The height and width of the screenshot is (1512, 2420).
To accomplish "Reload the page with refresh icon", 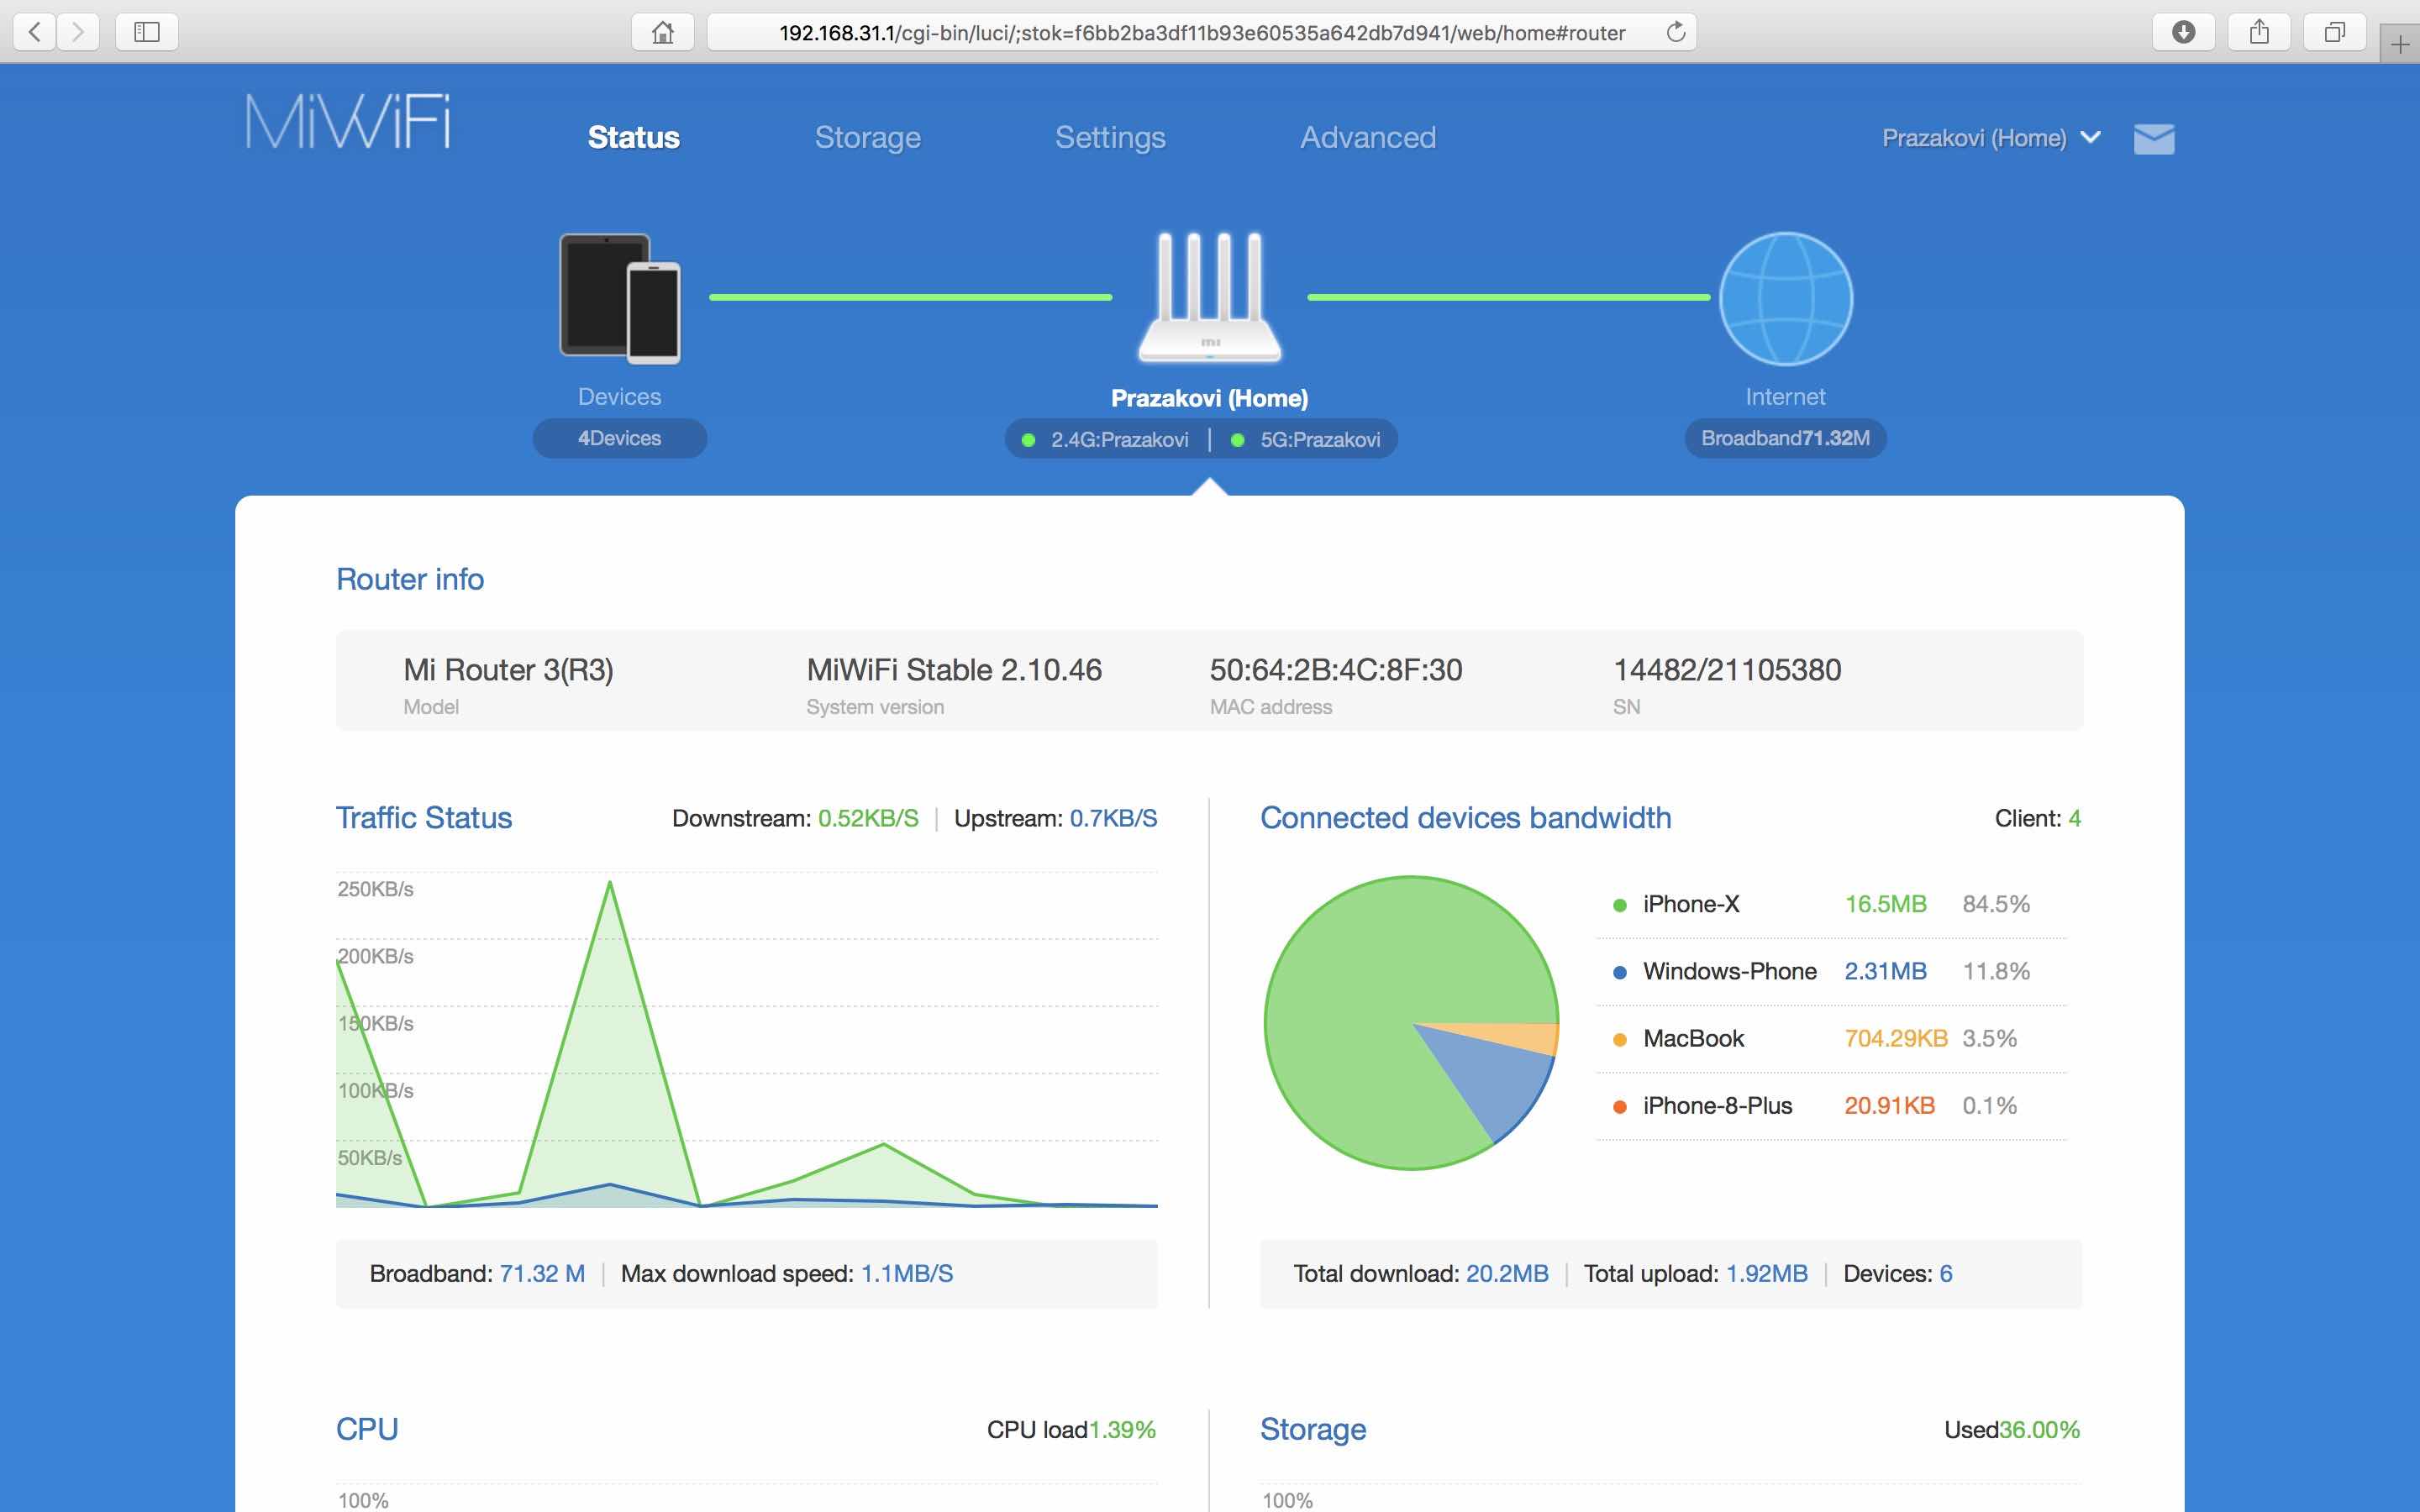I will point(1676,32).
